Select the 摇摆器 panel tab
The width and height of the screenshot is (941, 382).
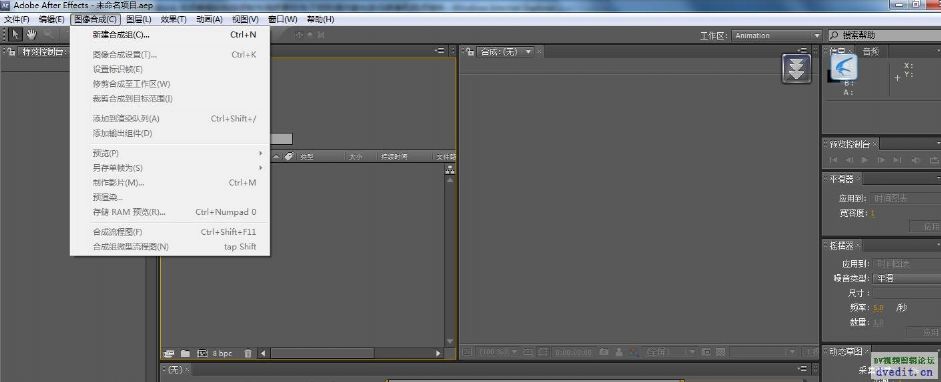point(841,245)
